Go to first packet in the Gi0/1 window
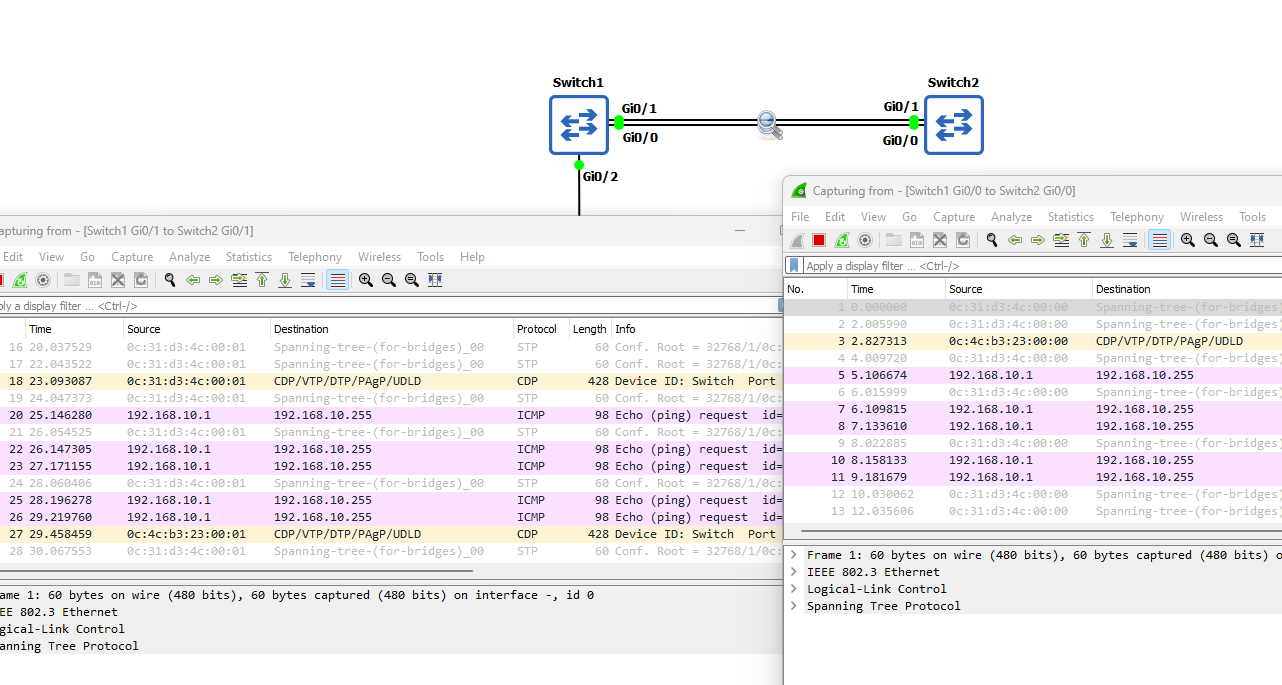 coord(262,280)
